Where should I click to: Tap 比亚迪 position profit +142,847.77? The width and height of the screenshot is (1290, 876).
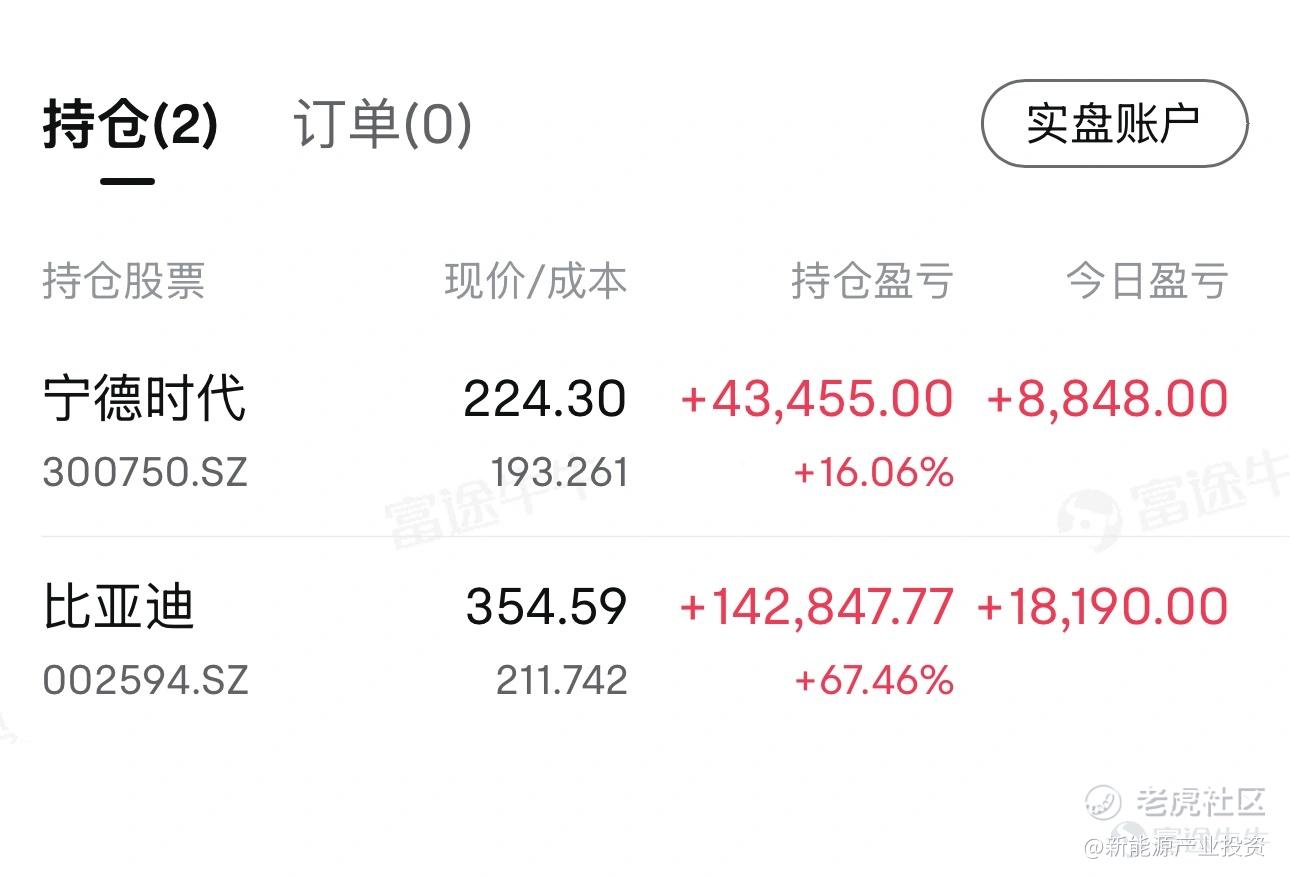[816, 607]
